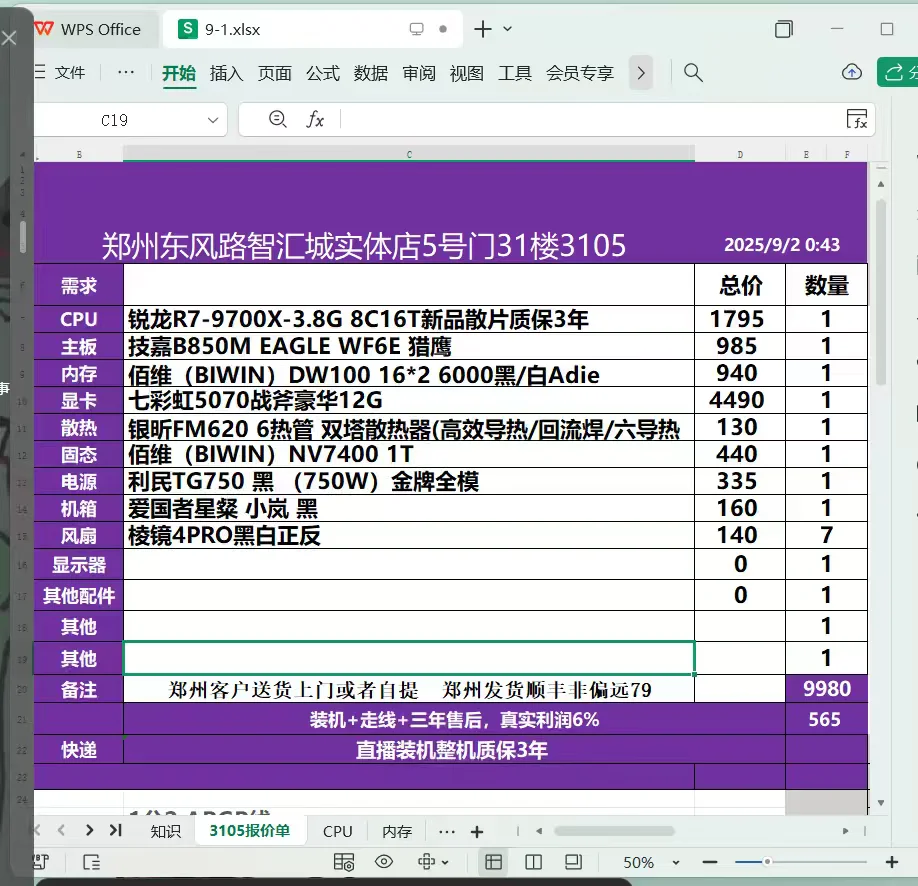This screenshot has height=886, width=918.
Task: Select the 开始 ribbon tab
Action: [179, 73]
